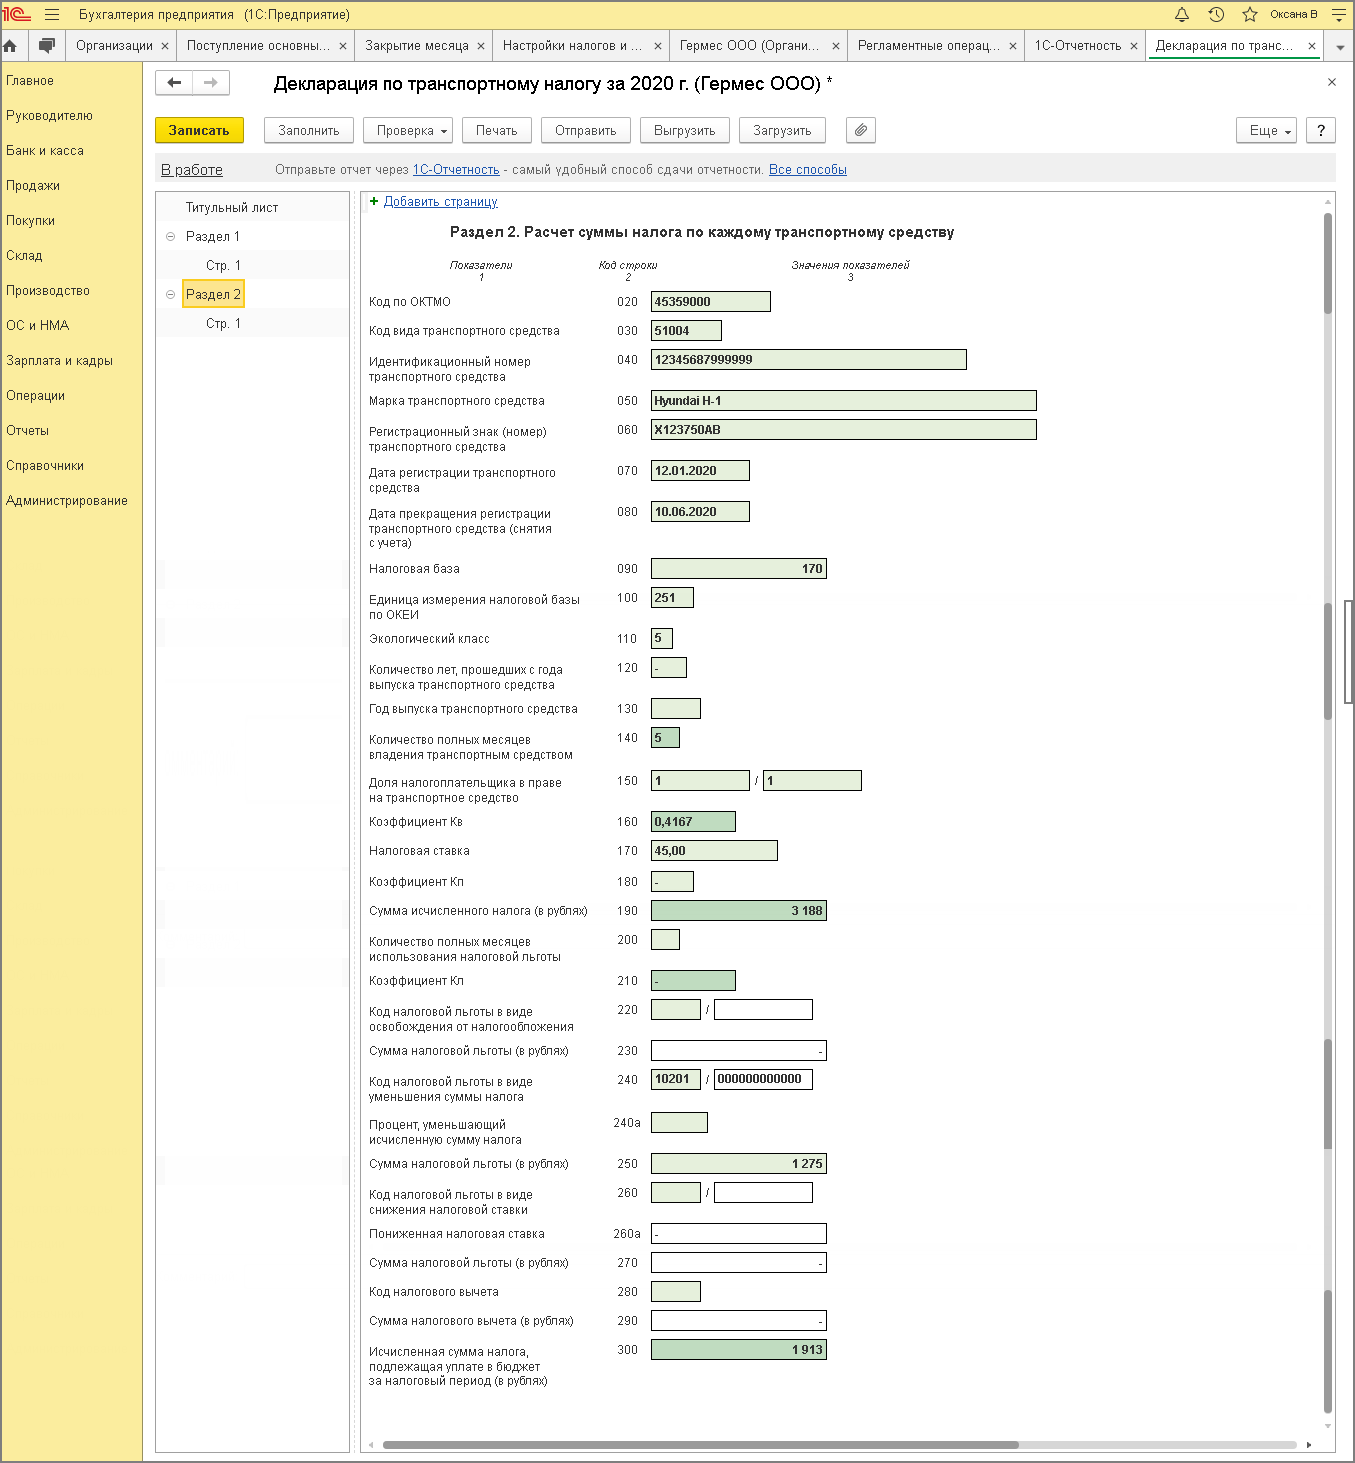
Task: Click the Экологический класс field line 110
Action: [x=662, y=639]
